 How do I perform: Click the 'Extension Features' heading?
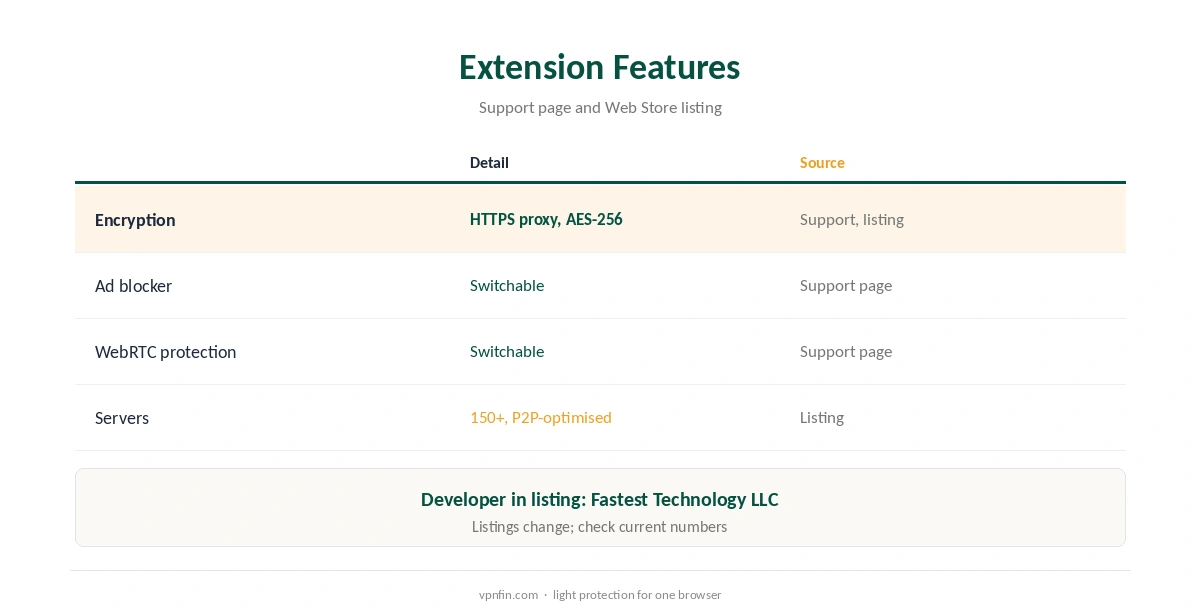(599, 67)
